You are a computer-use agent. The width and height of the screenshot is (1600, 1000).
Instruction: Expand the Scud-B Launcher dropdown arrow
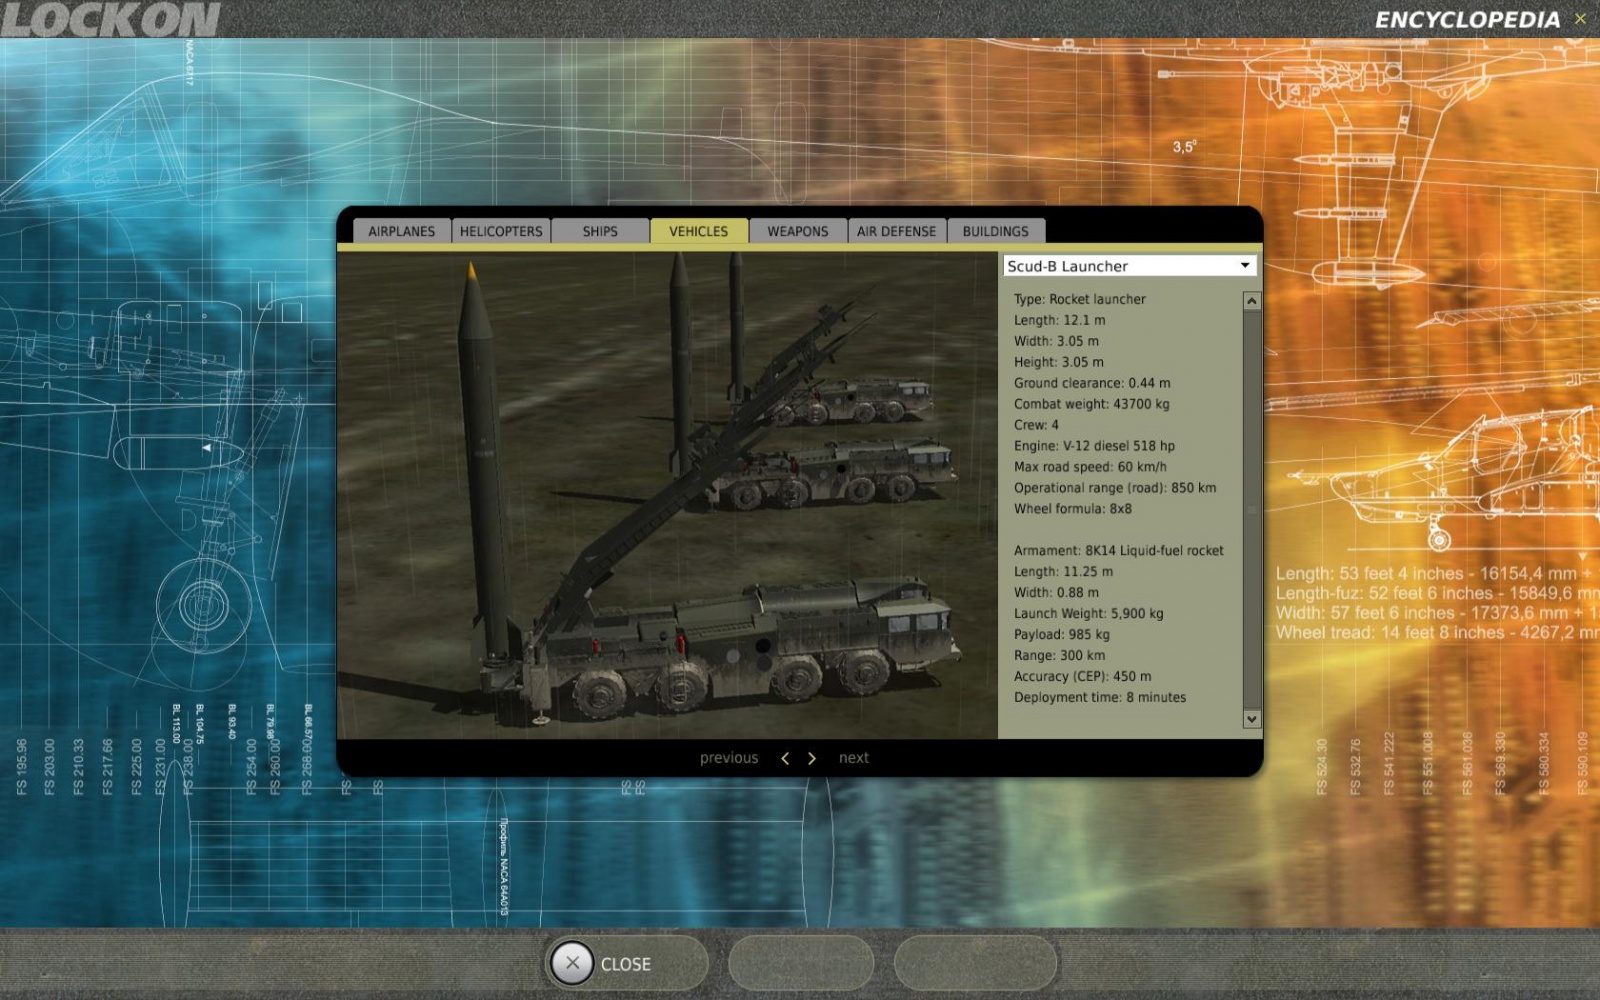click(1245, 266)
